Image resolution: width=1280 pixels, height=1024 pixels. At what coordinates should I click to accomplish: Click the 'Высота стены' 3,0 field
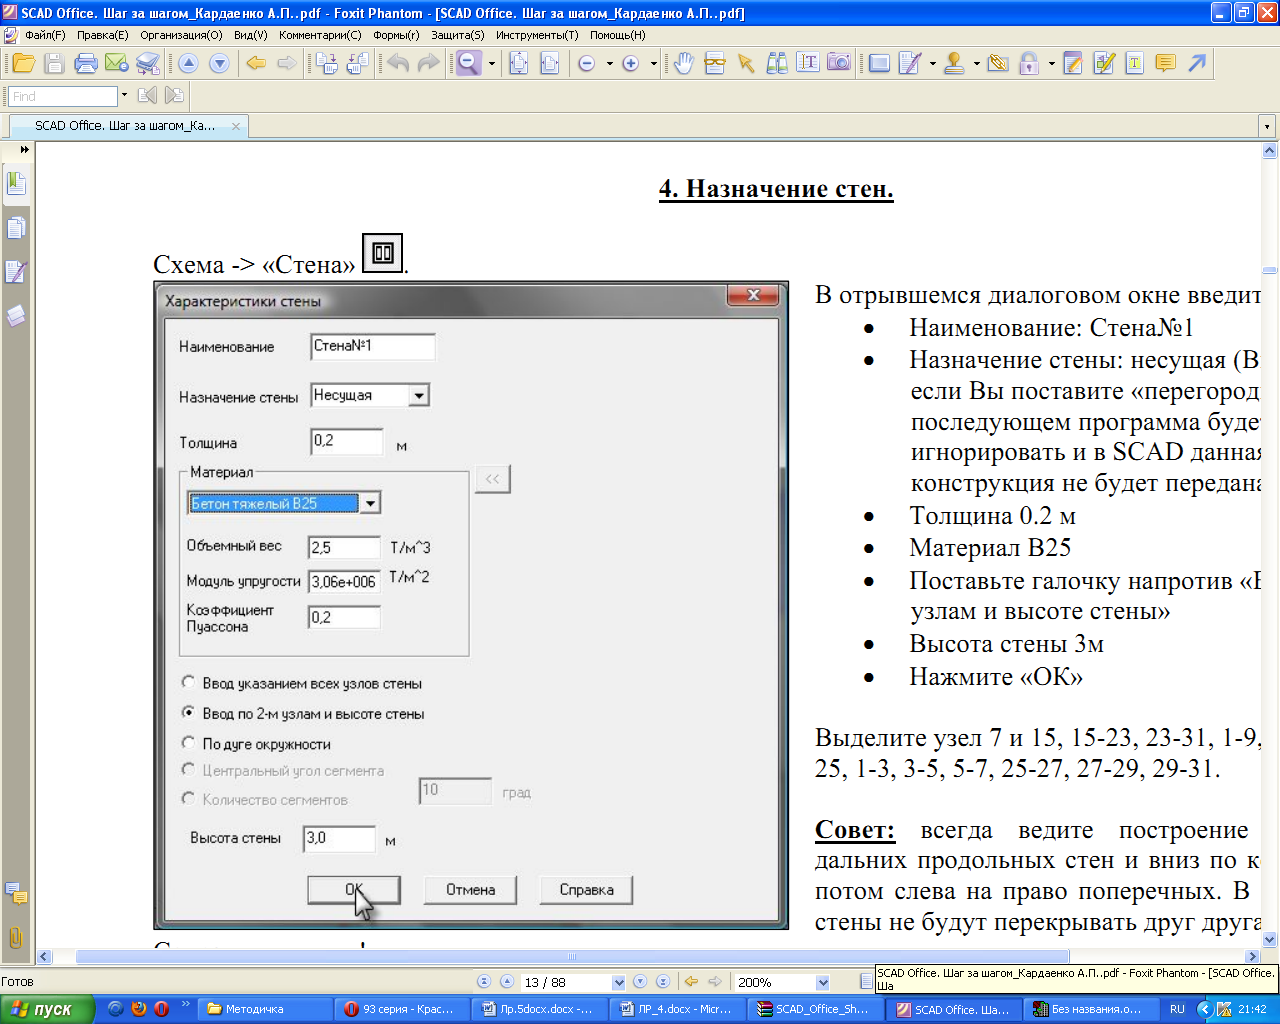coord(339,839)
